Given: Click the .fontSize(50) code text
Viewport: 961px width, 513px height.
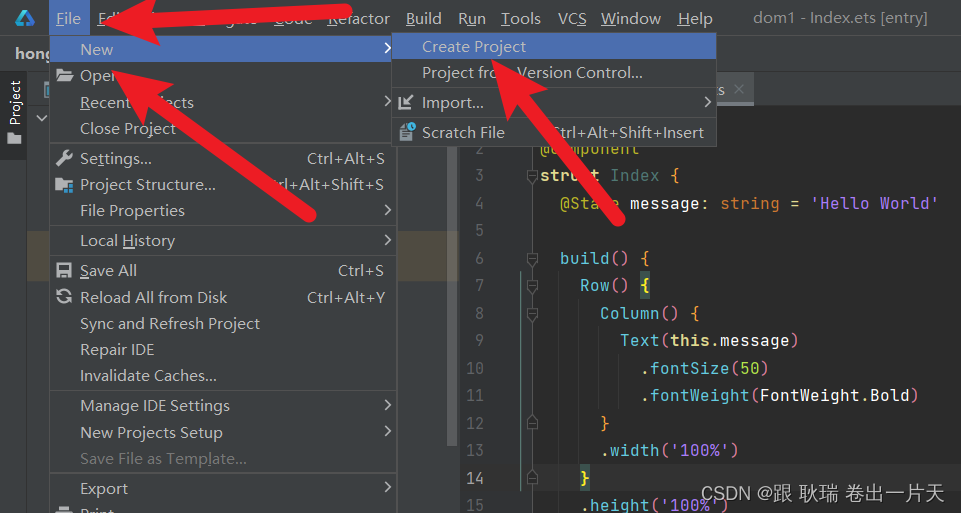Looking at the screenshot, I should pos(705,368).
